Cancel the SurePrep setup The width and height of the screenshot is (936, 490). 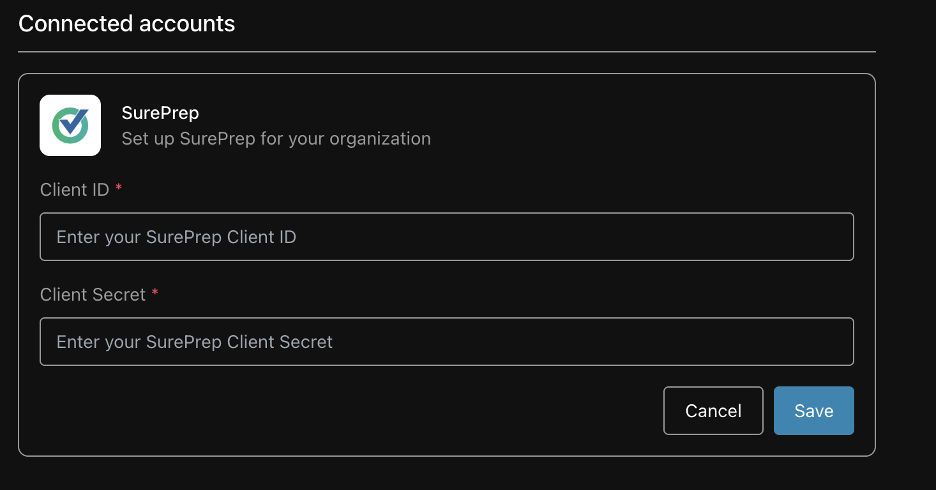tap(713, 411)
